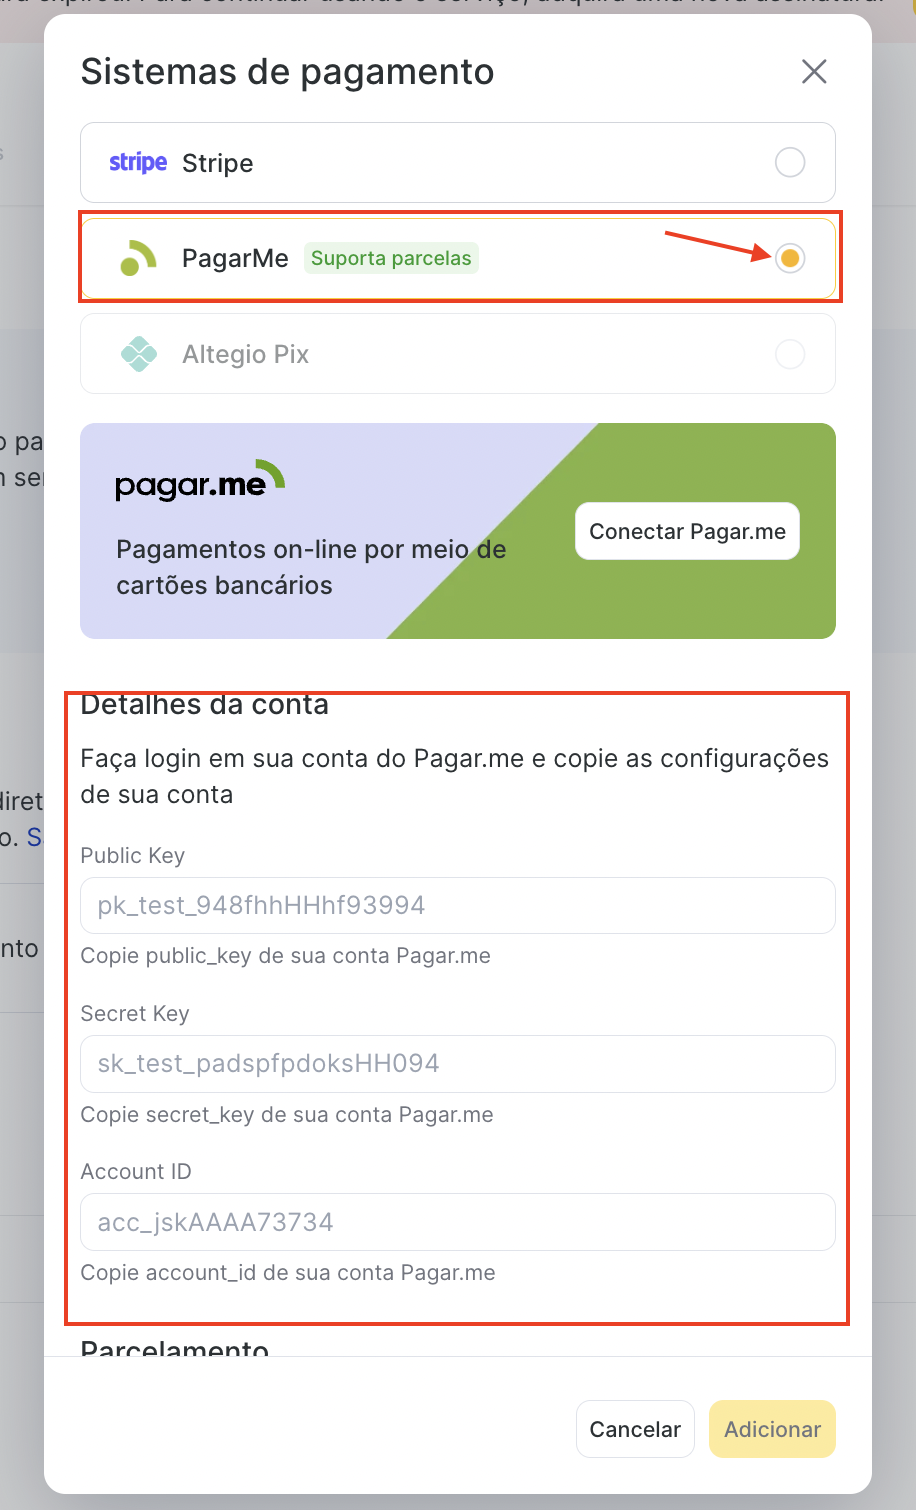Click the Adicionar button
Image resolution: width=916 pixels, height=1510 pixels.
pos(772,1429)
